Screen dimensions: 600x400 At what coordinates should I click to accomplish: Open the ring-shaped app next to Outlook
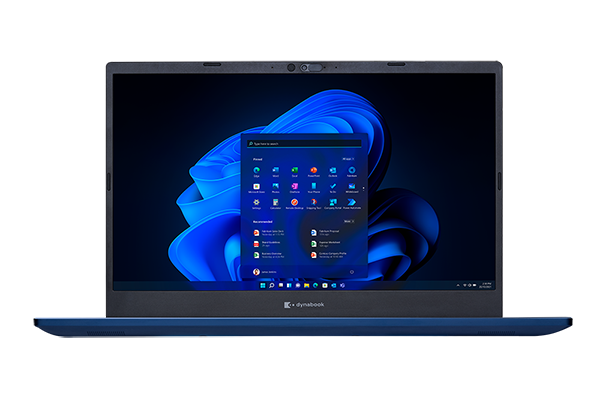(x=352, y=171)
